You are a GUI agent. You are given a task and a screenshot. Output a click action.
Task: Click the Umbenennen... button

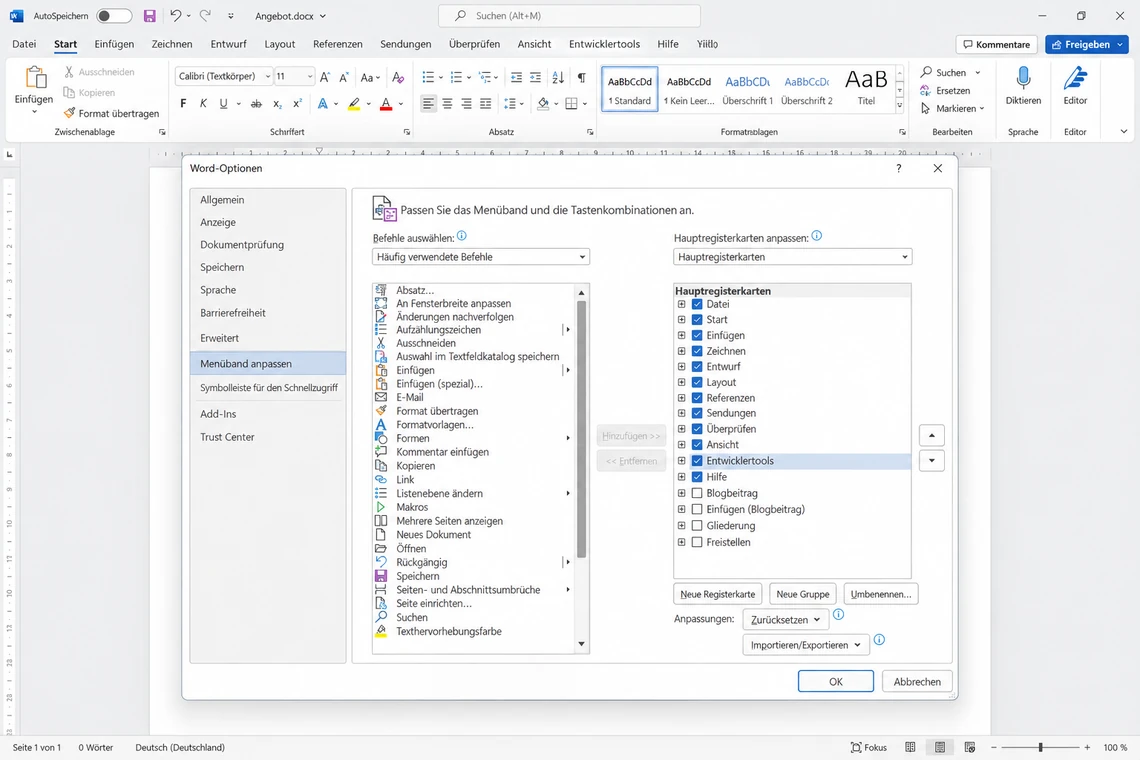tap(881, 594)
